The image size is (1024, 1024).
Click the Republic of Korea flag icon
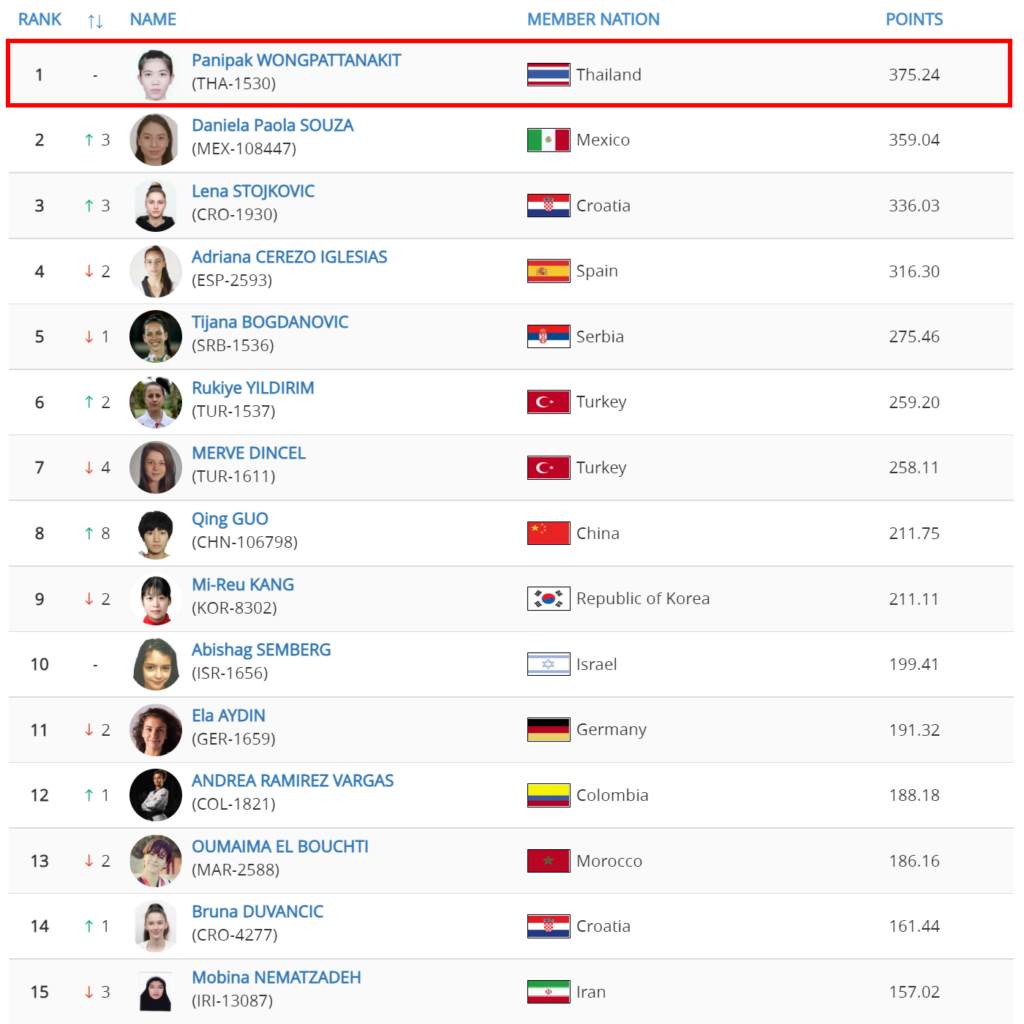549,598
